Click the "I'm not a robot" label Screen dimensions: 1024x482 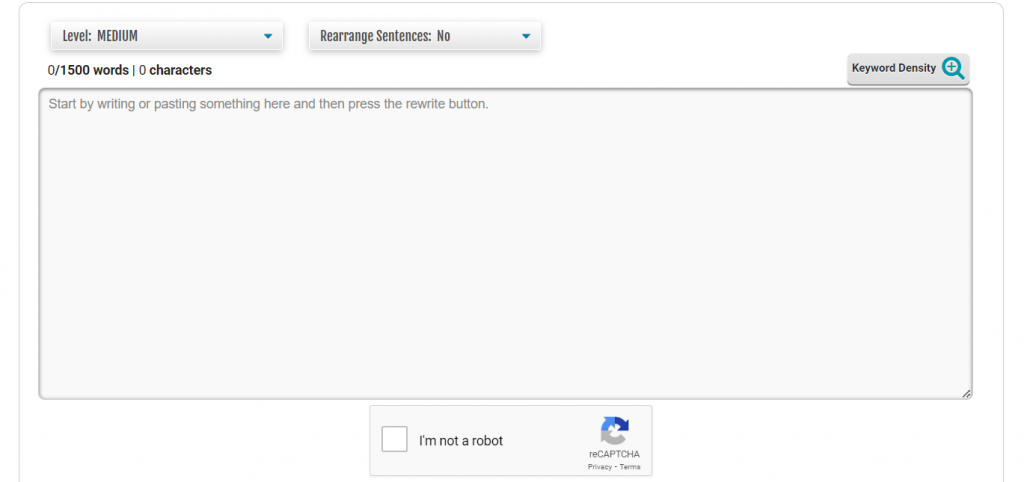pyautogui.click(x=461, y=441)
